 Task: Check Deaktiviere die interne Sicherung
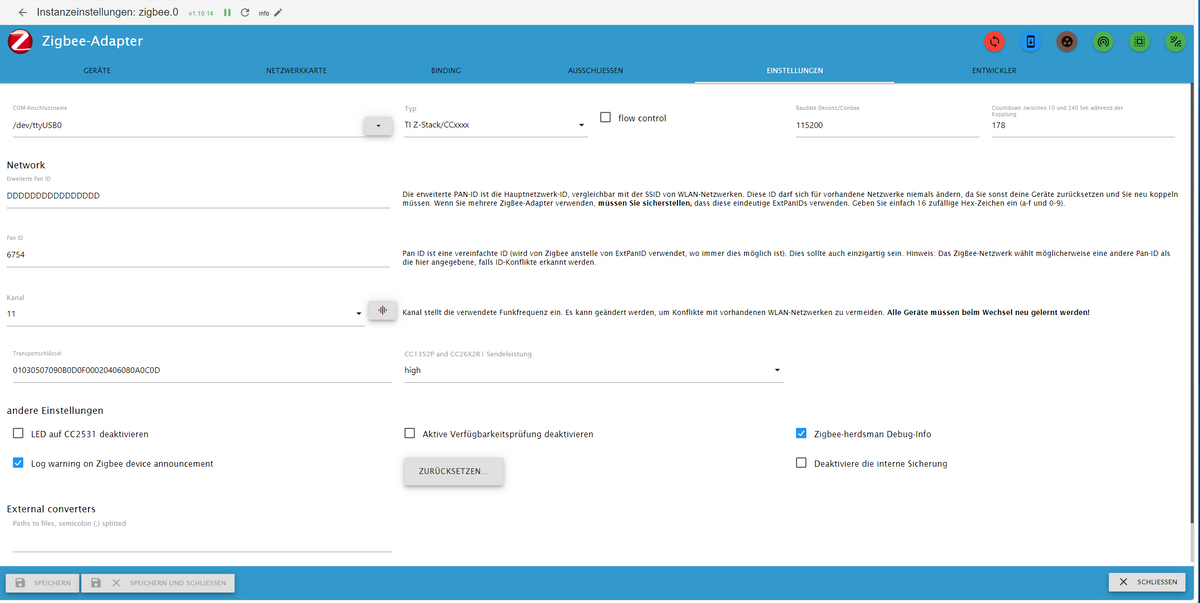click(801, 463)
